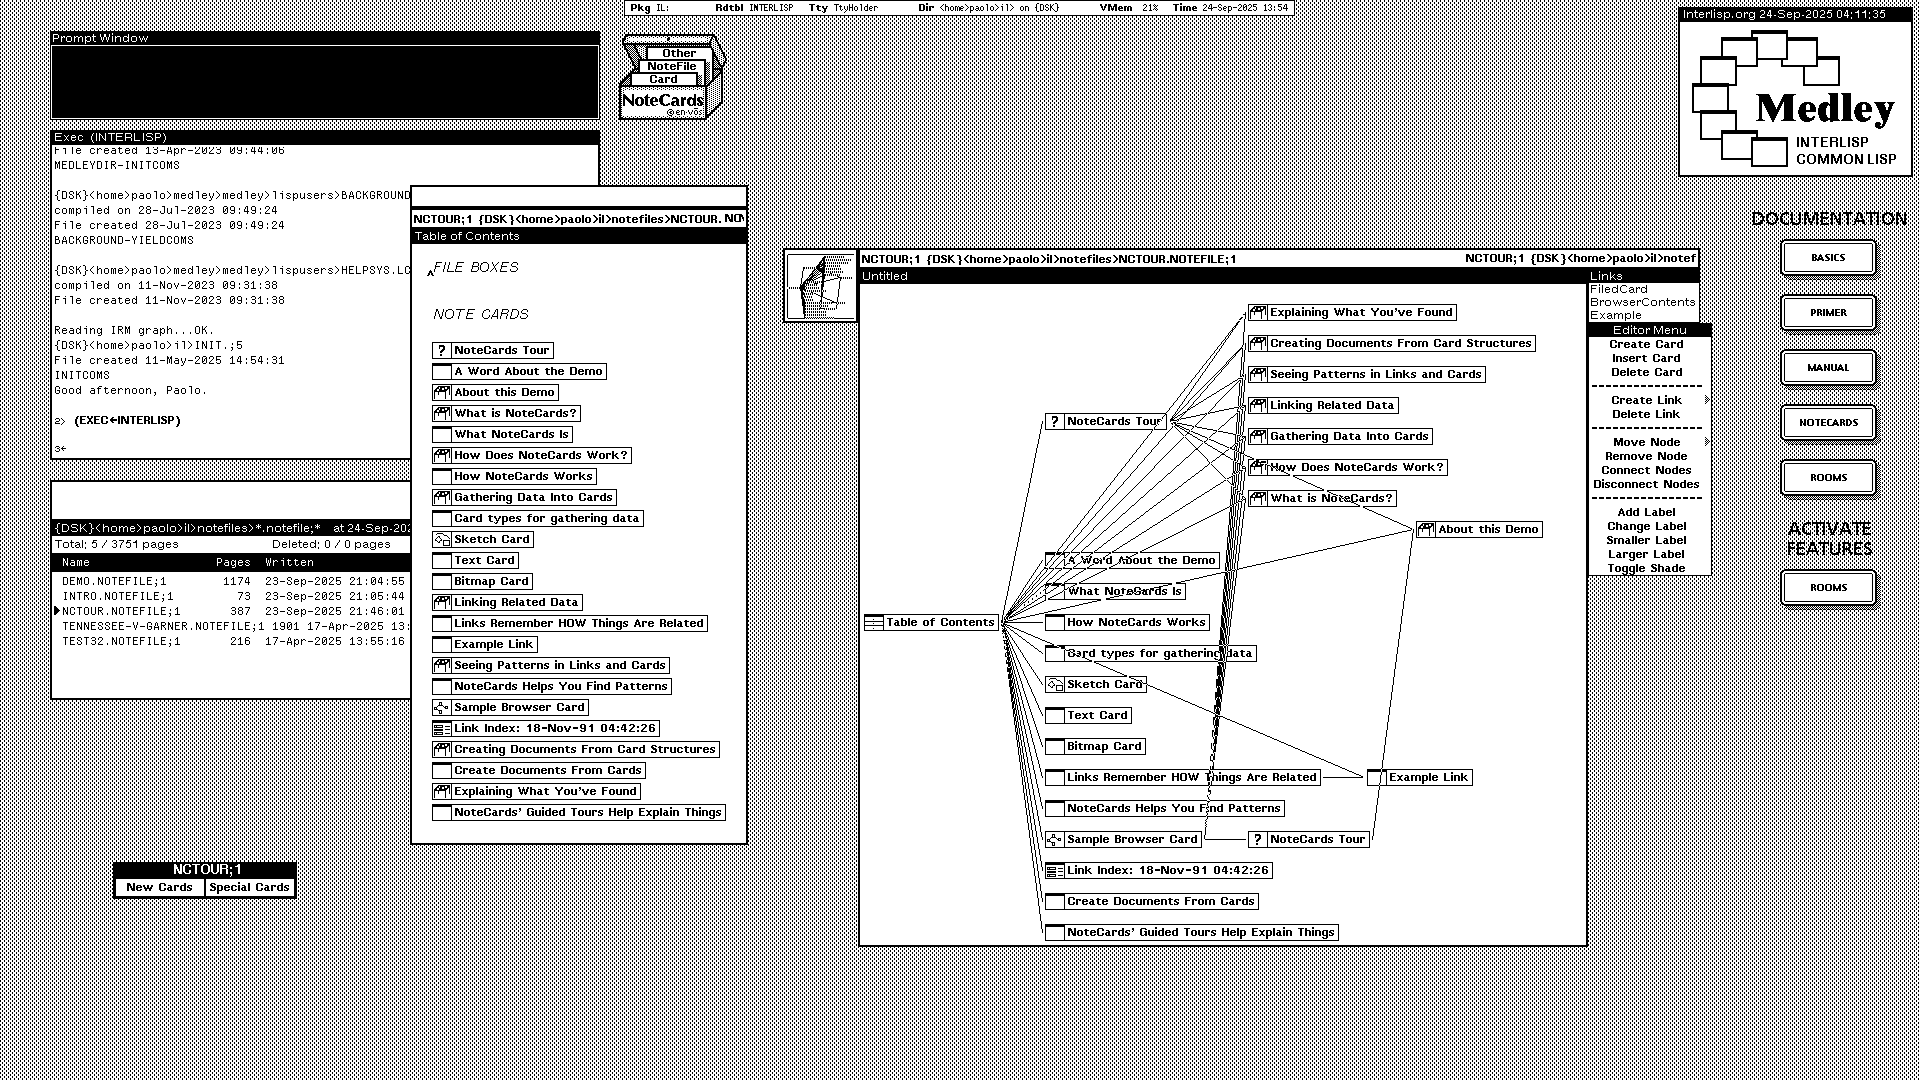Click the BASICS documentation button
The width and height of the screenshot is (1920, 1080).
point(1828,258)
